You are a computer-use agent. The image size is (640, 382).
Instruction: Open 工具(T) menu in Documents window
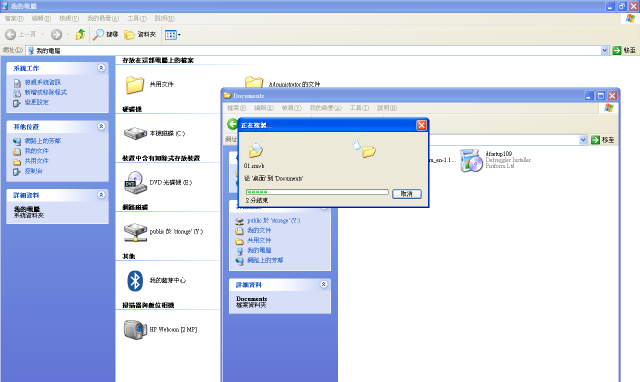click(359, 108)
